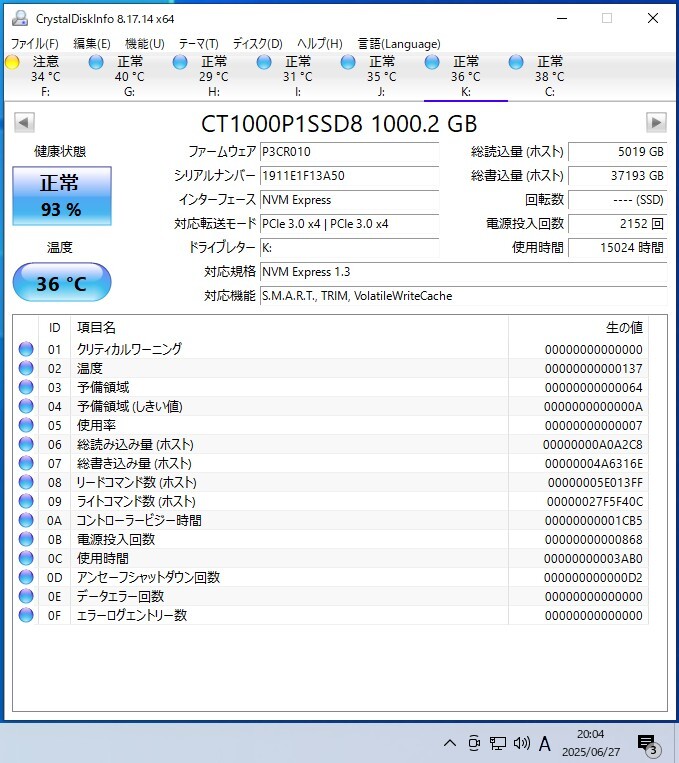The image size is (679, 763).
Task: Open the 機能(U) menu
Action: [x=145, y=44]
